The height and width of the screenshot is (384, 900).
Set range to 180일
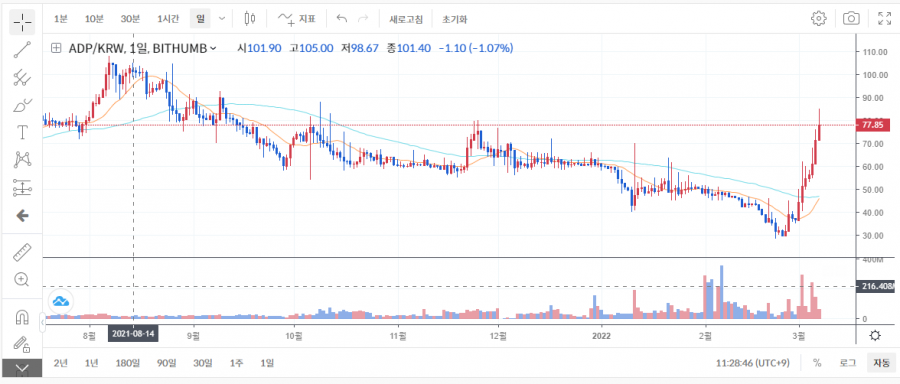(x=127, y=363)
